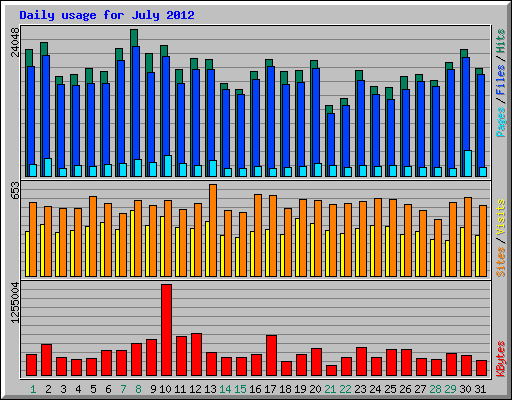The height and width of the screenshot is (400, 512).
Task: Click day label 15 on the x-axis
Action: pos(240,389)
